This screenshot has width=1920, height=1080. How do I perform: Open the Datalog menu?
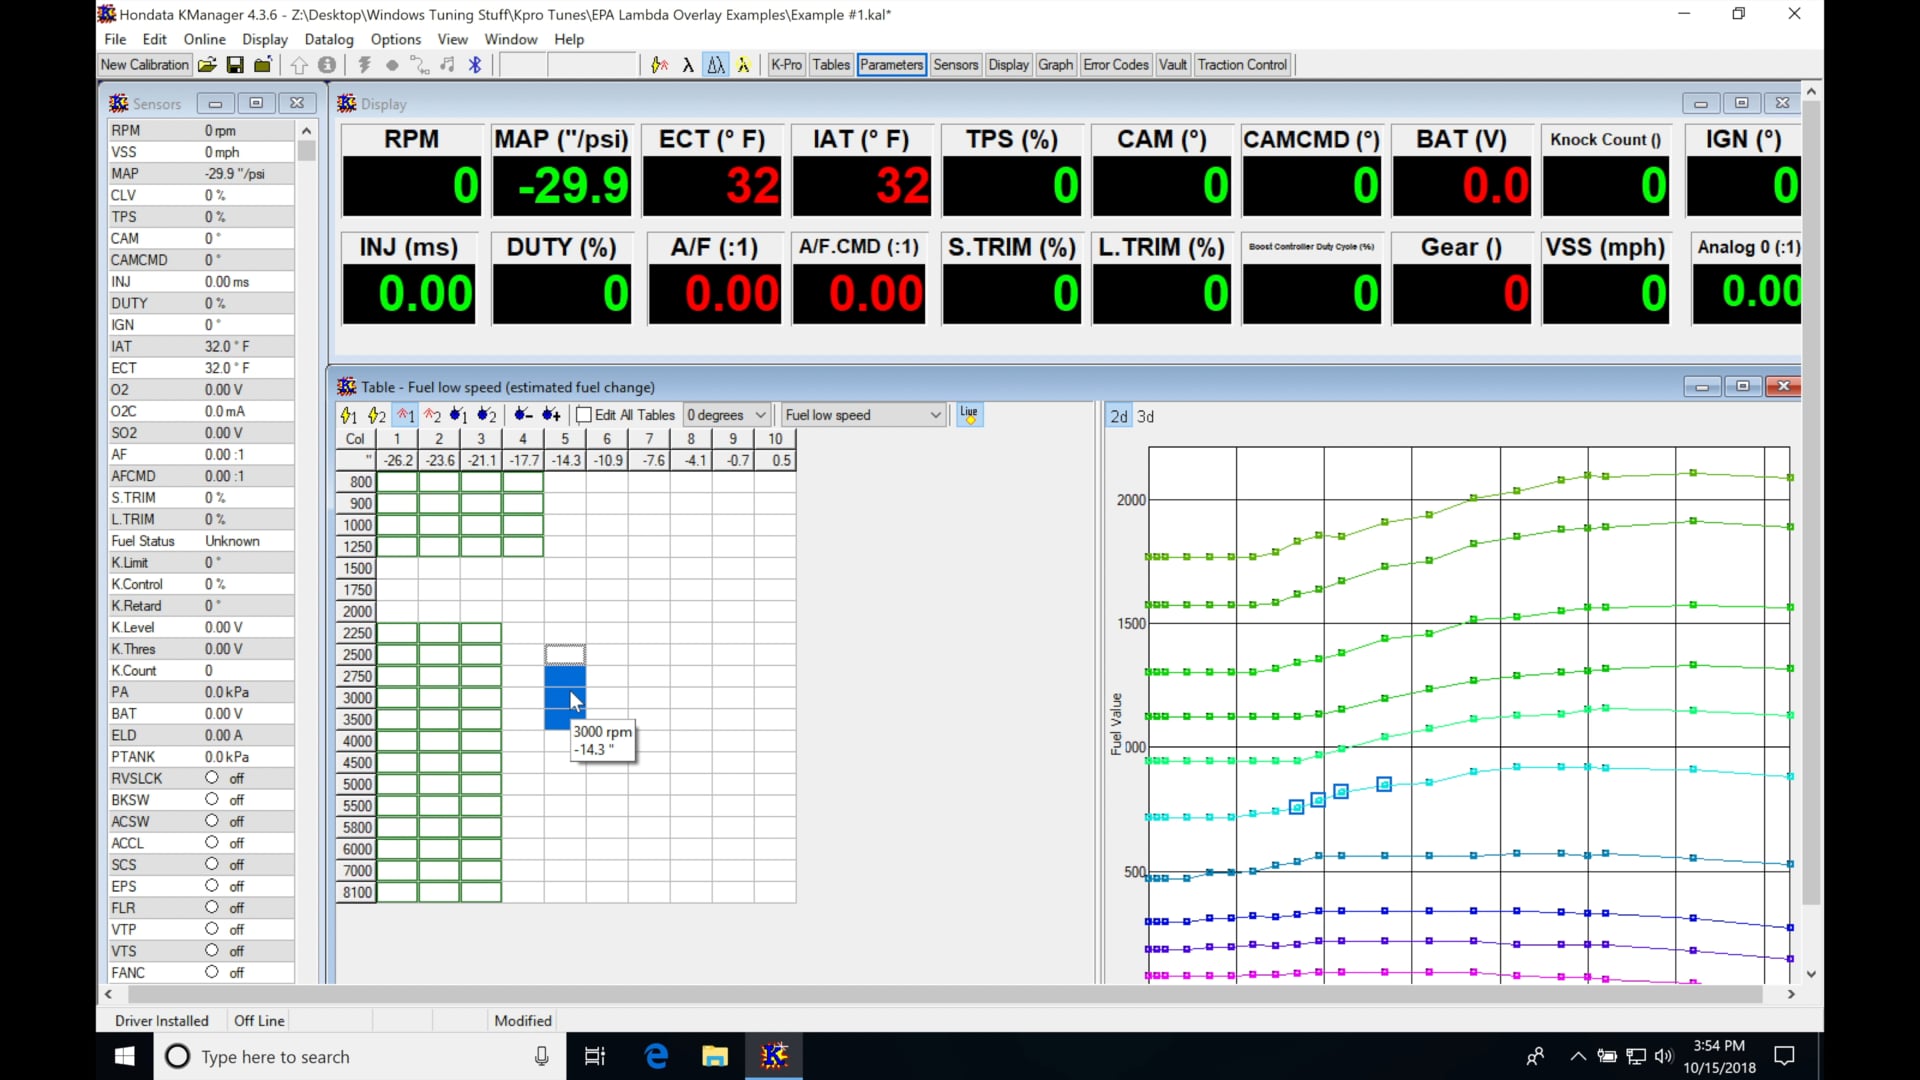(x=328, y=39)
